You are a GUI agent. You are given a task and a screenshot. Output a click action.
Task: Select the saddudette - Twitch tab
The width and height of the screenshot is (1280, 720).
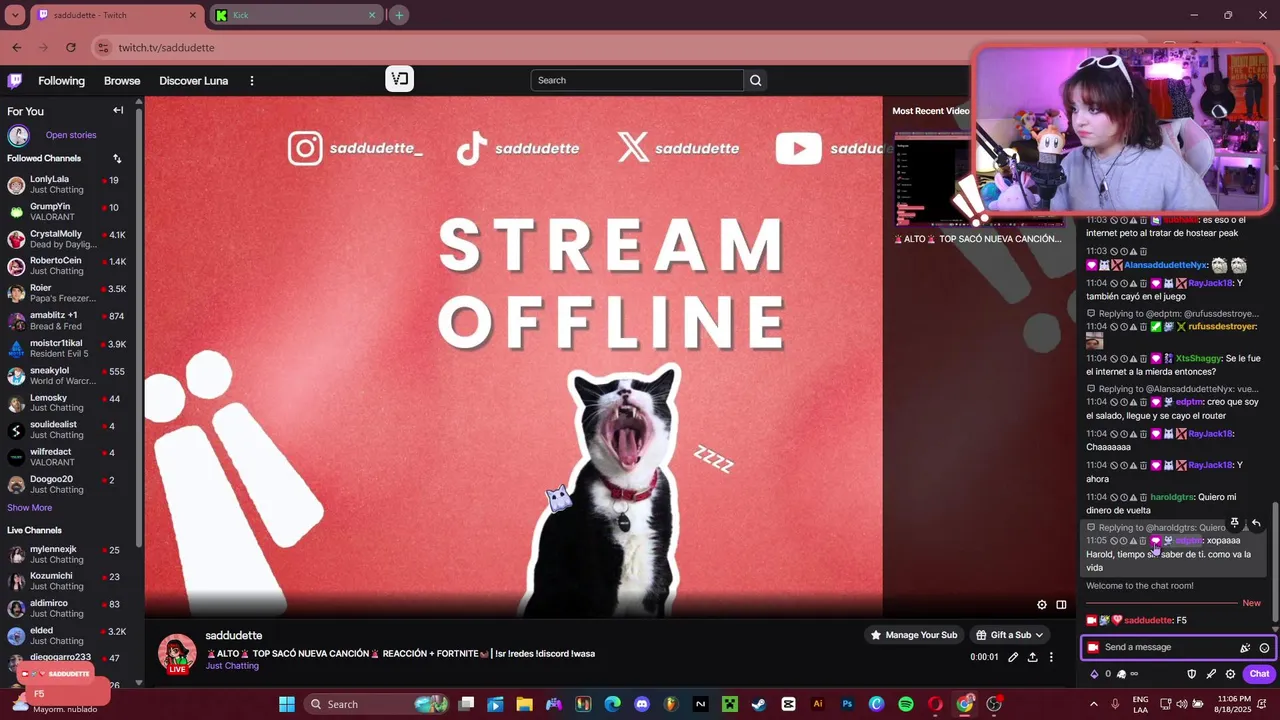point(116,15)
